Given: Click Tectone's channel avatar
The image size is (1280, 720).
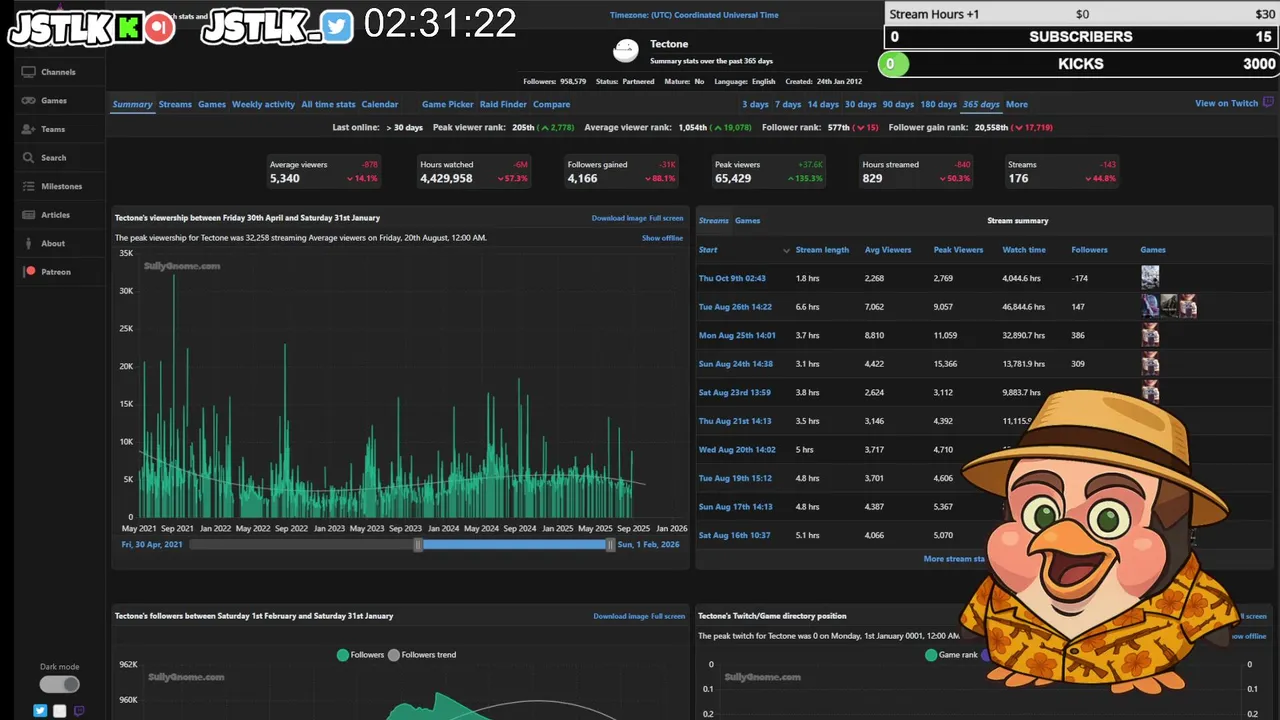Looking at the screenshot, I should coord(626,51).
